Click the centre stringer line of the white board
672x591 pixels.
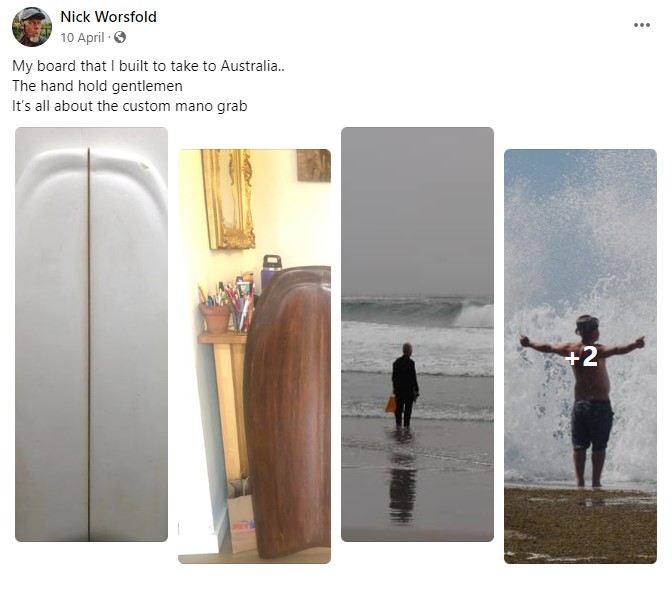pyautogui.click(x=89, y=344)
